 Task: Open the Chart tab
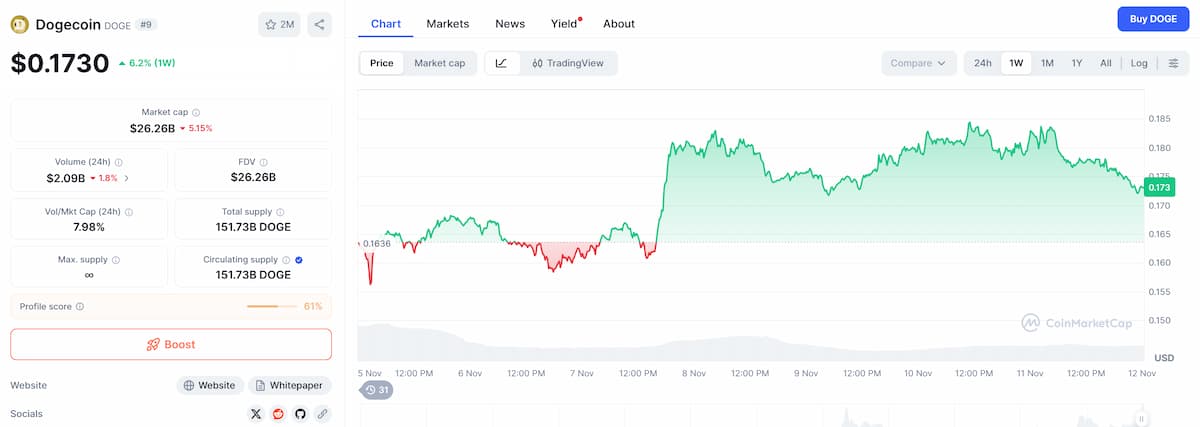point(385,23)
